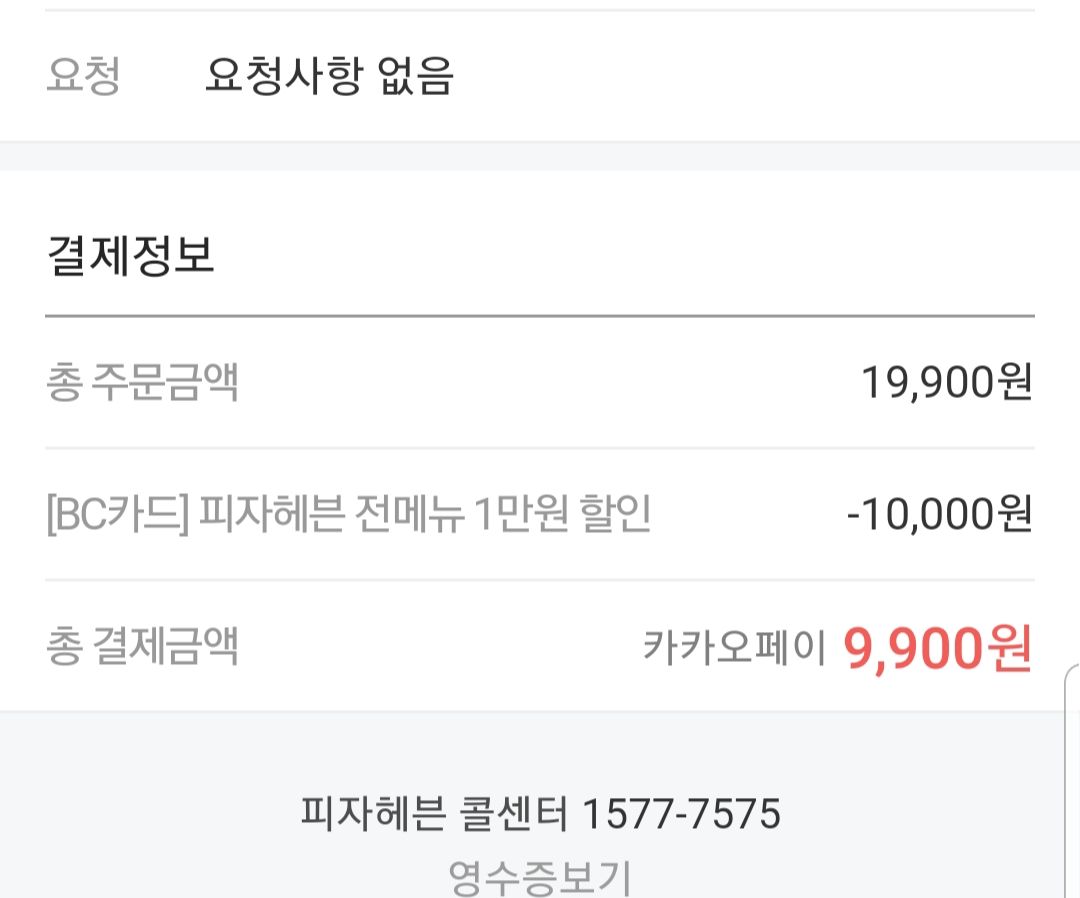This screenshot has height=898, width=1080.
Task: Open the 영수증보기 receipt link
Action: [540, 877]
